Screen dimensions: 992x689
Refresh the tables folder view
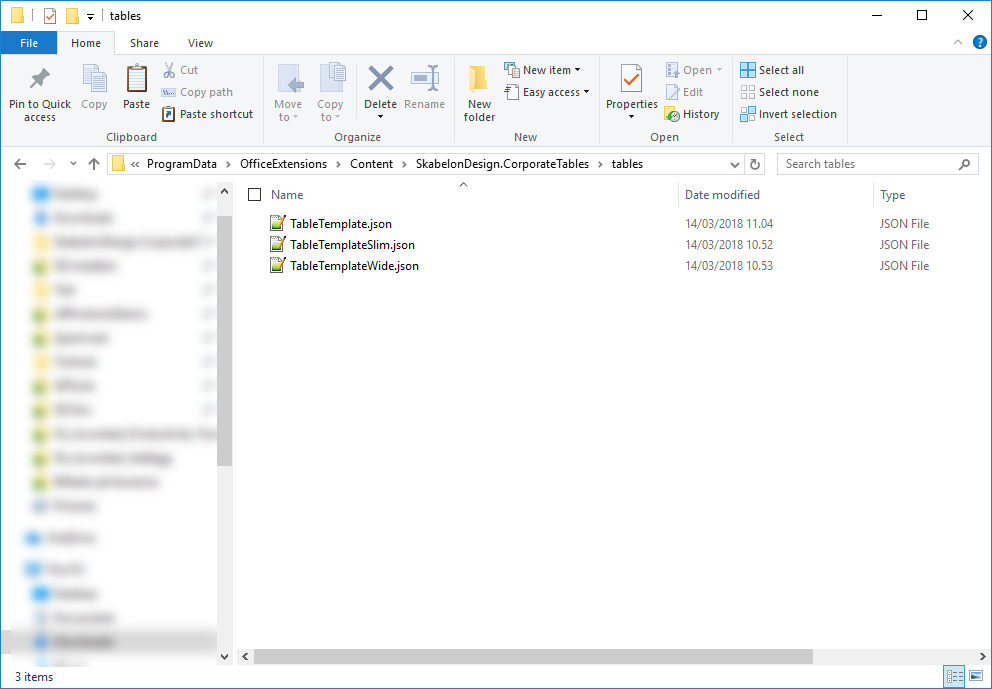755,164
